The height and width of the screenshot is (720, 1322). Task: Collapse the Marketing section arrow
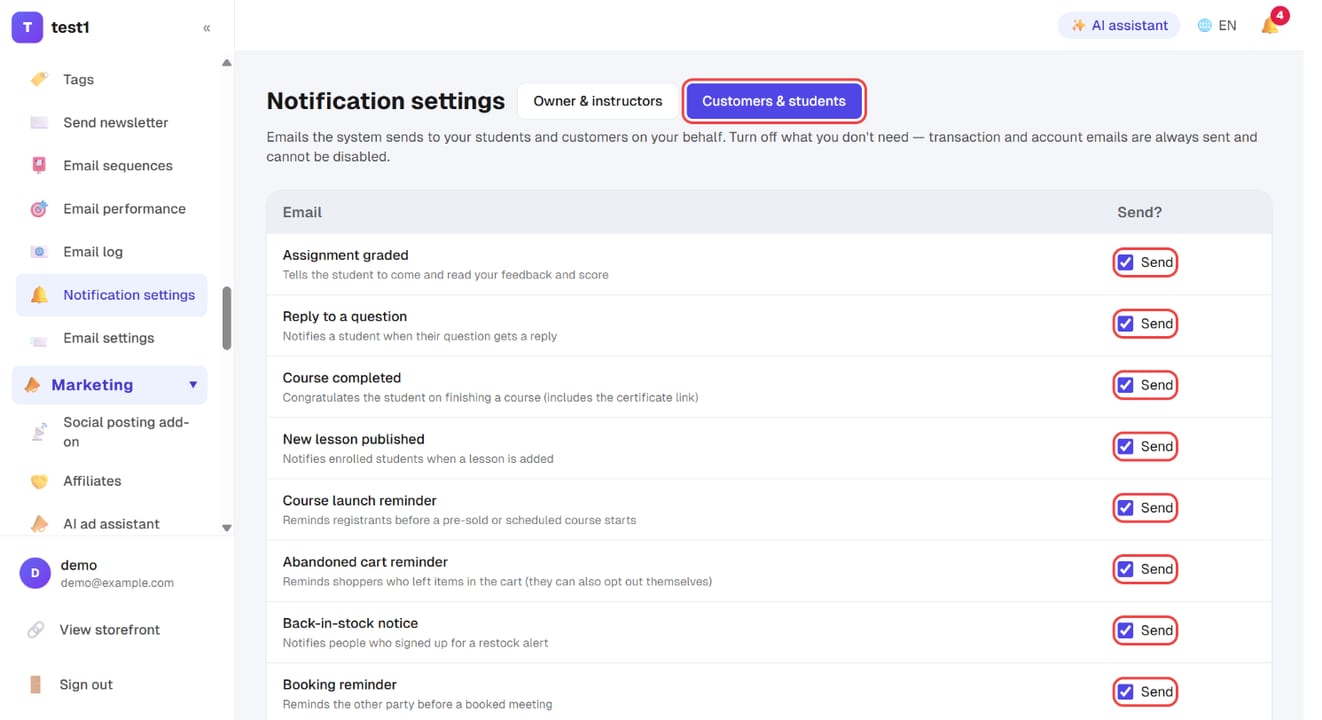click(x=193, y=385)
